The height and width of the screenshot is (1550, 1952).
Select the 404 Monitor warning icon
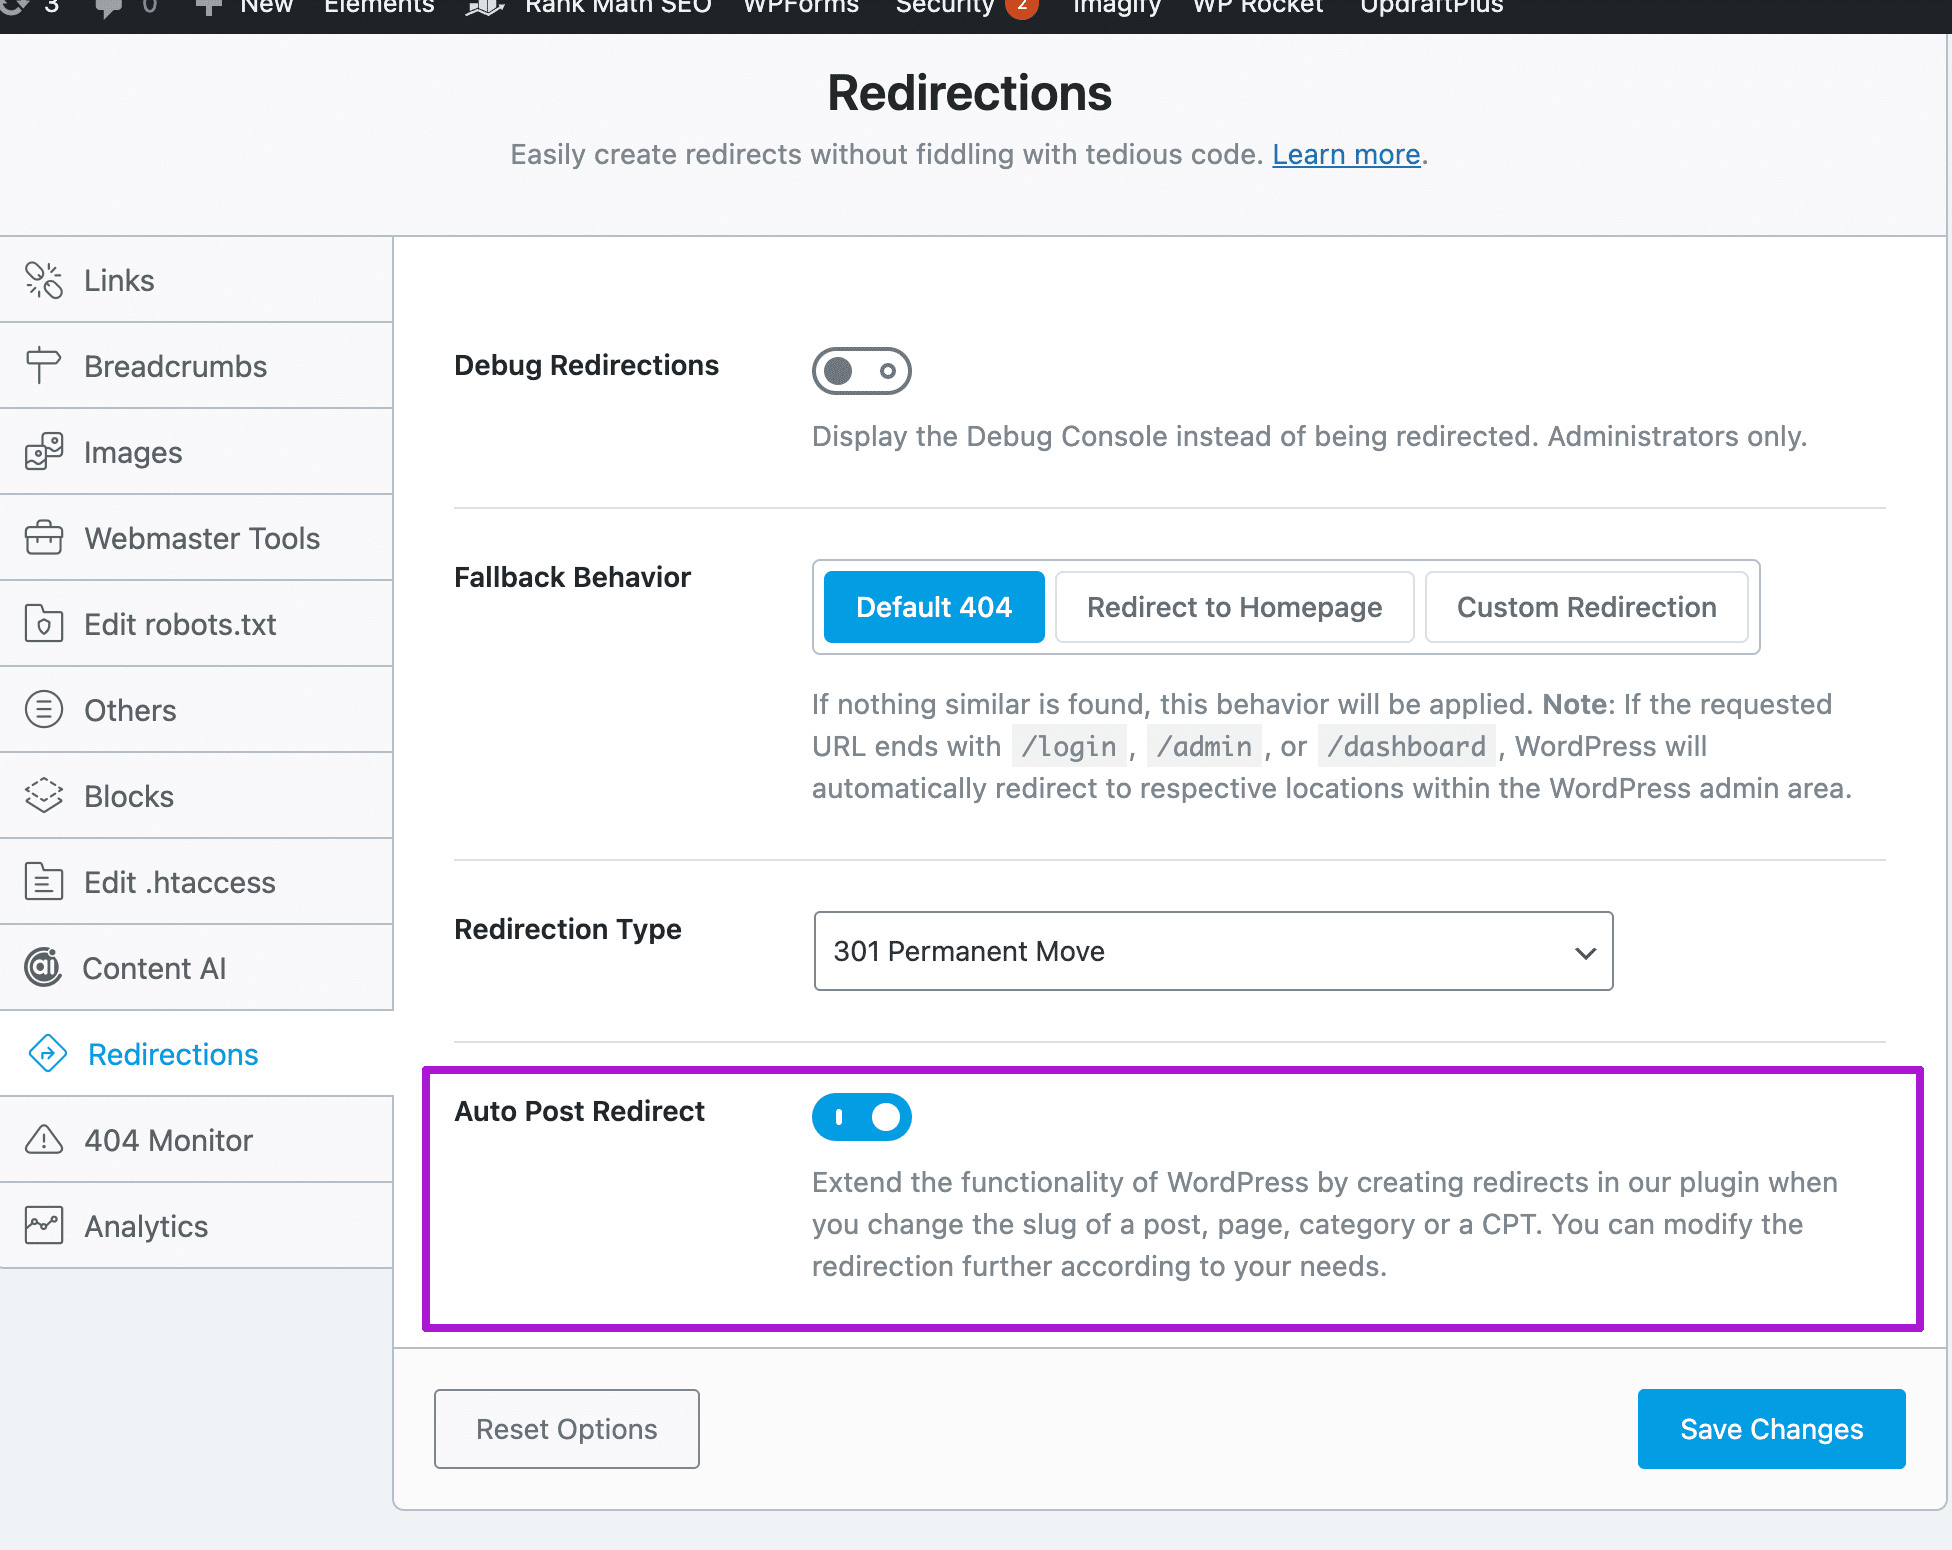[44, 1139]
